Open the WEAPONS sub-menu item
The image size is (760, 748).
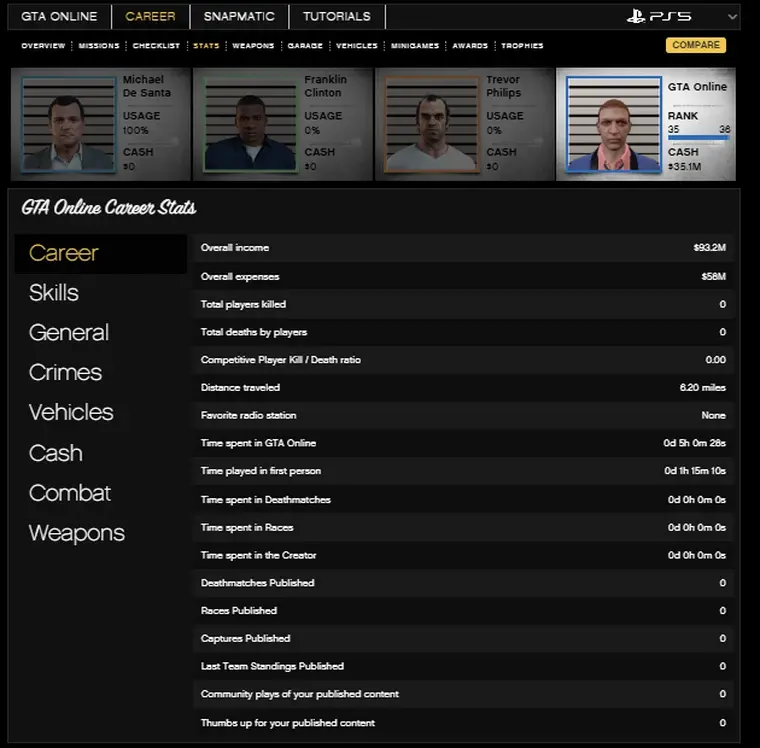[x=253, y=46]
